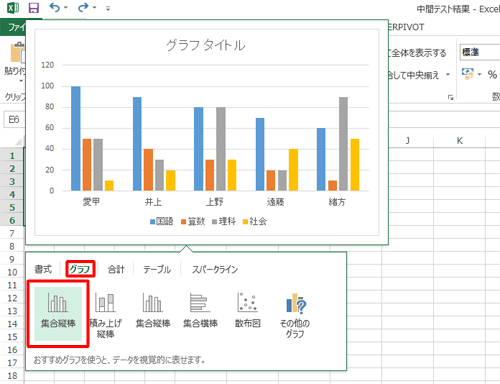Open the Redo history dropdown arrow
500x384 pixels.
point(94,8)
